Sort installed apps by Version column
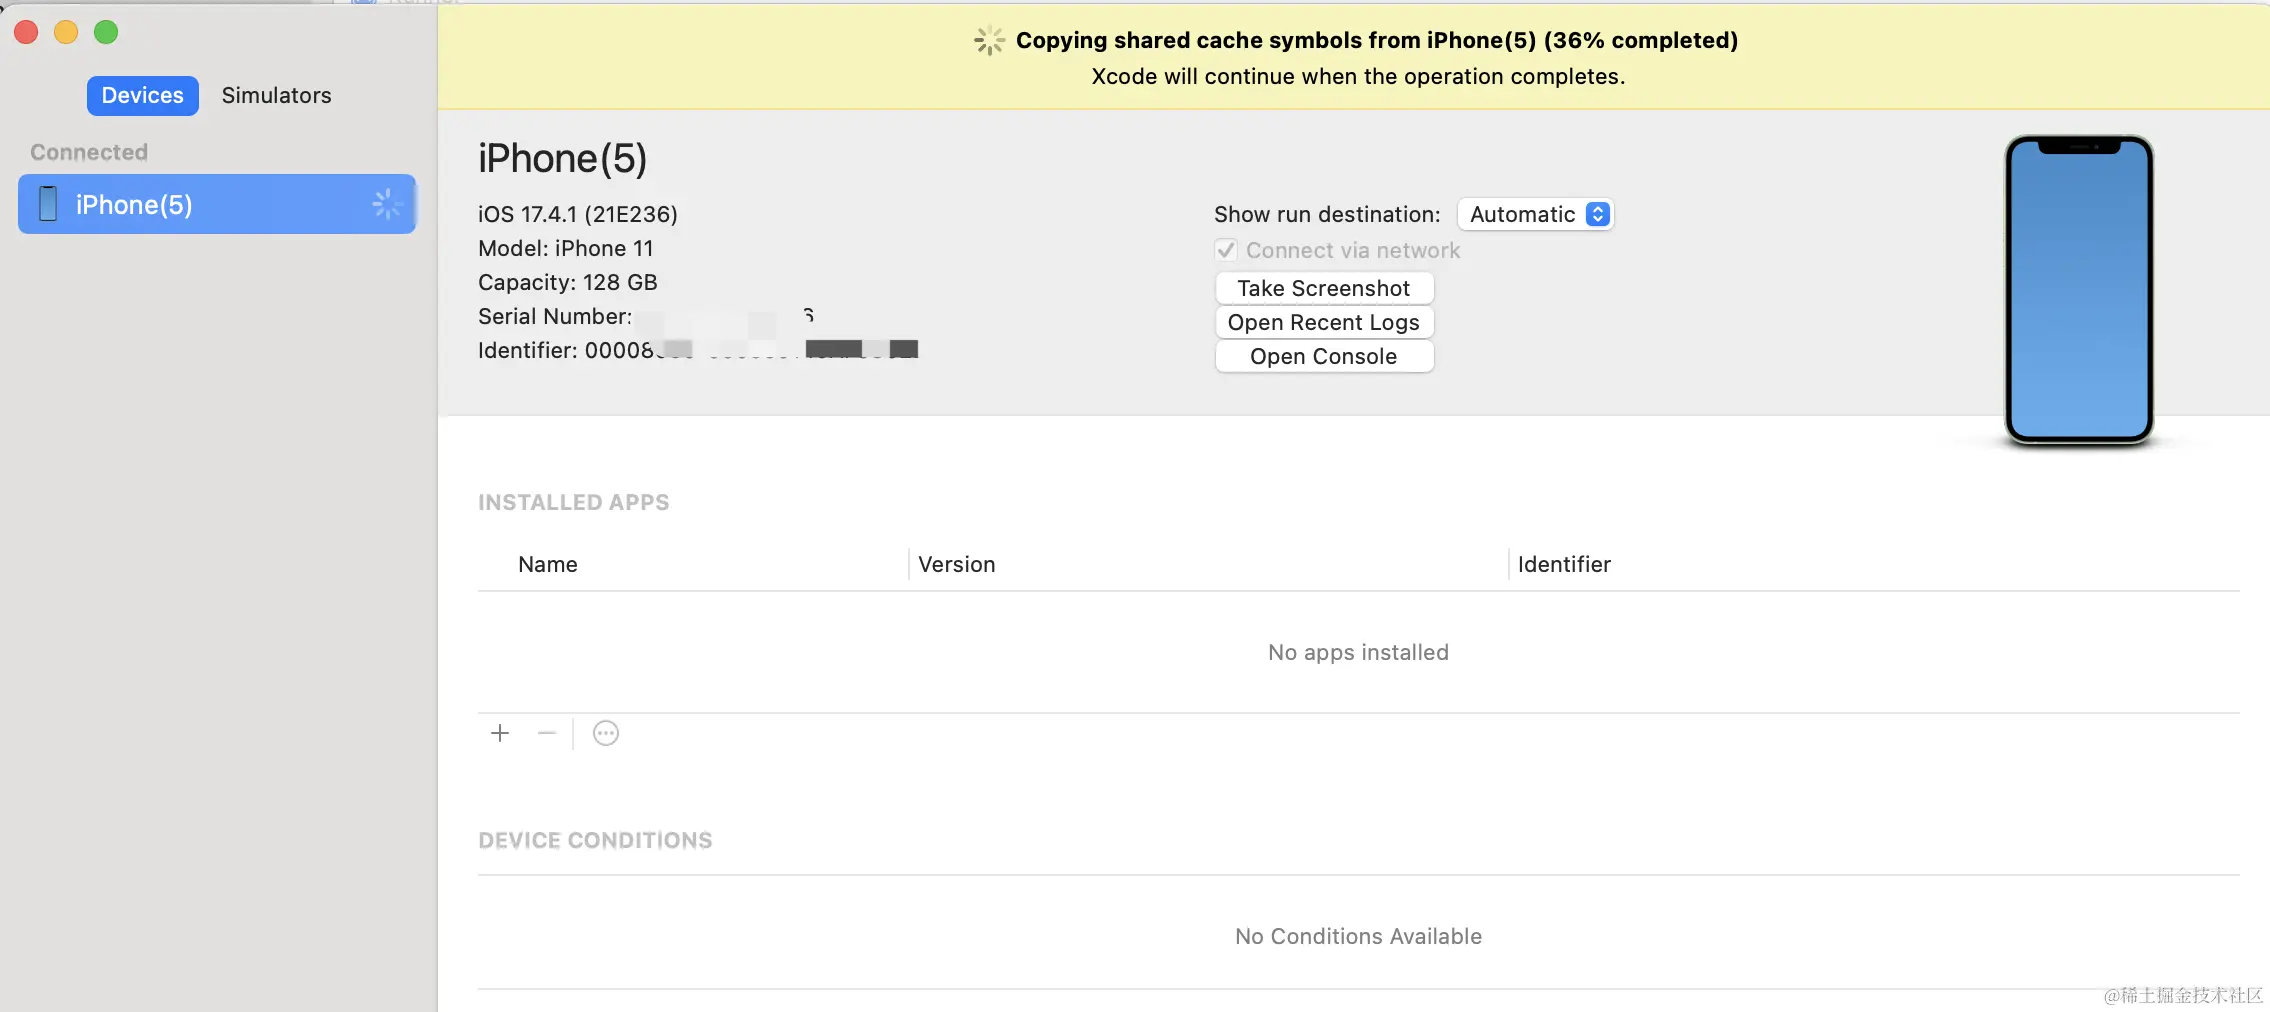Screen dimensions: 2270x1012 957,564
